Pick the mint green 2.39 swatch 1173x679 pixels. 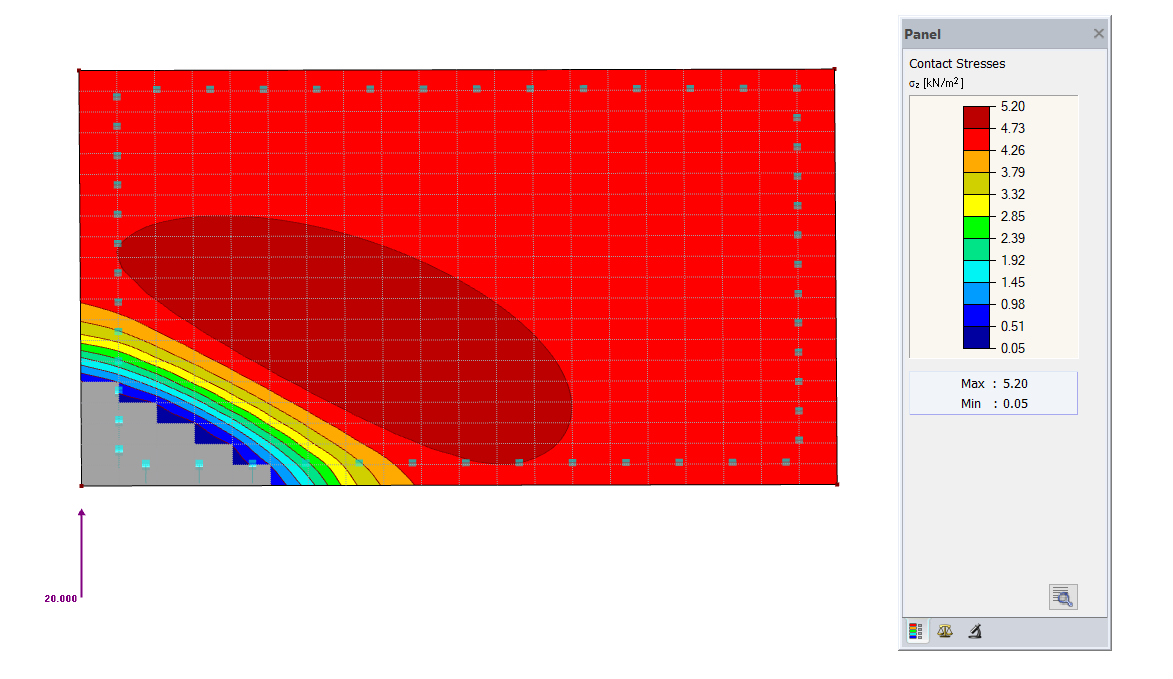coord(976,250)
